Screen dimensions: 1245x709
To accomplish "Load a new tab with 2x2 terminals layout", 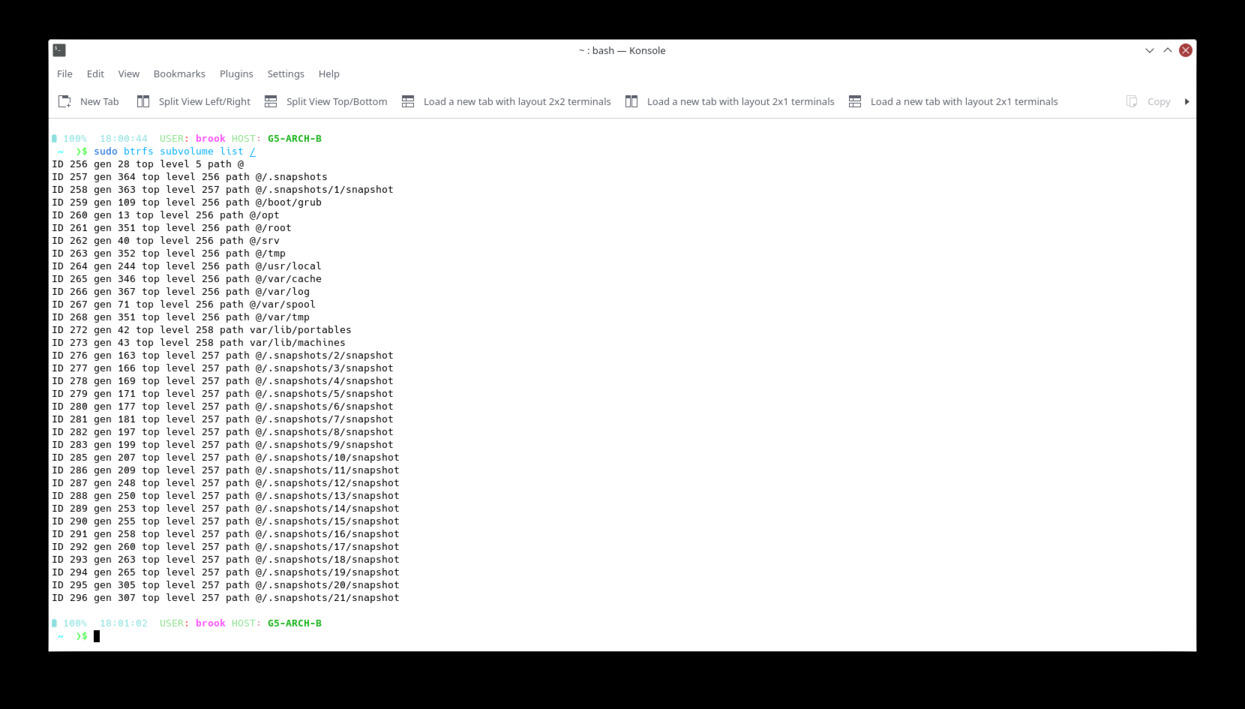I will [x=407, y=101].
